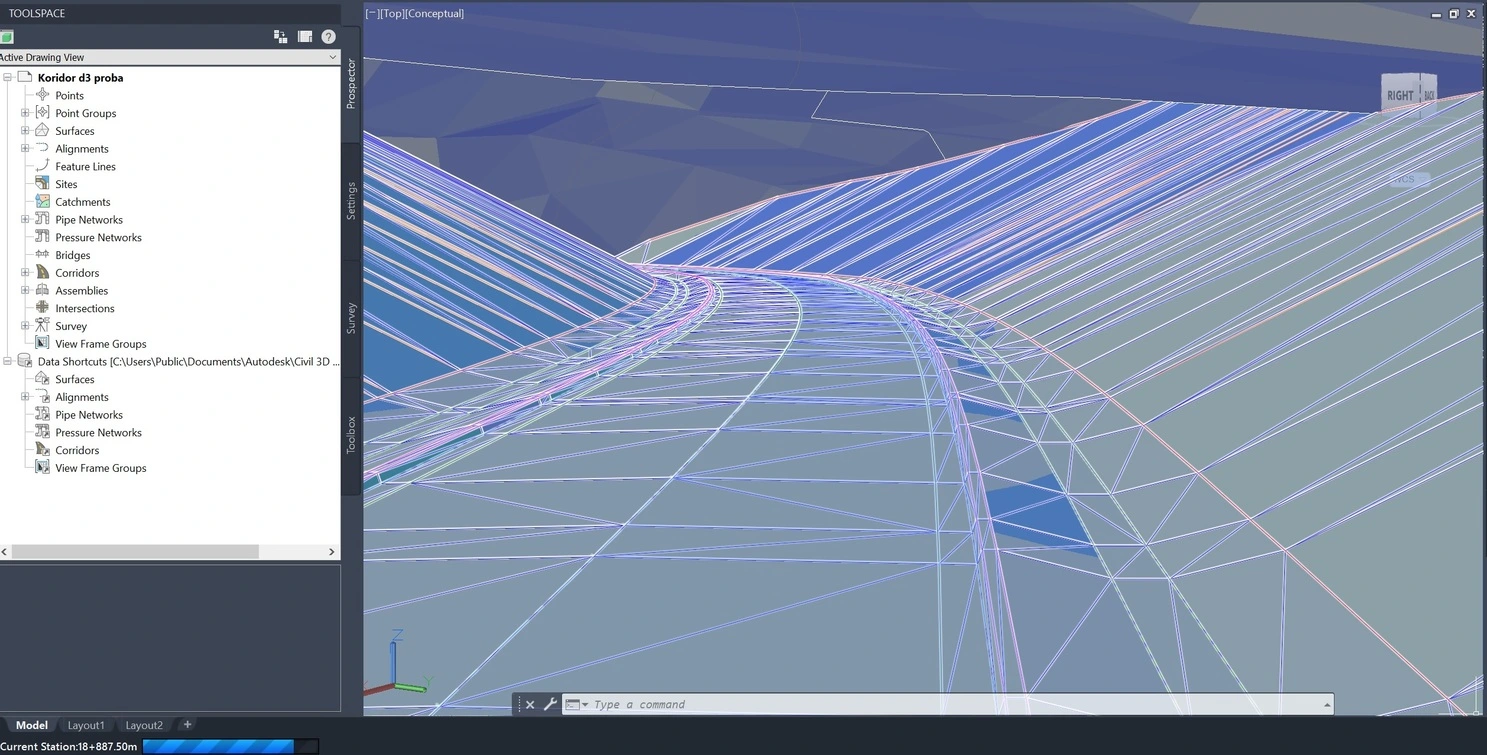Select View Frame Groups icon under Data Shortcuts

[x=42, y=467]
